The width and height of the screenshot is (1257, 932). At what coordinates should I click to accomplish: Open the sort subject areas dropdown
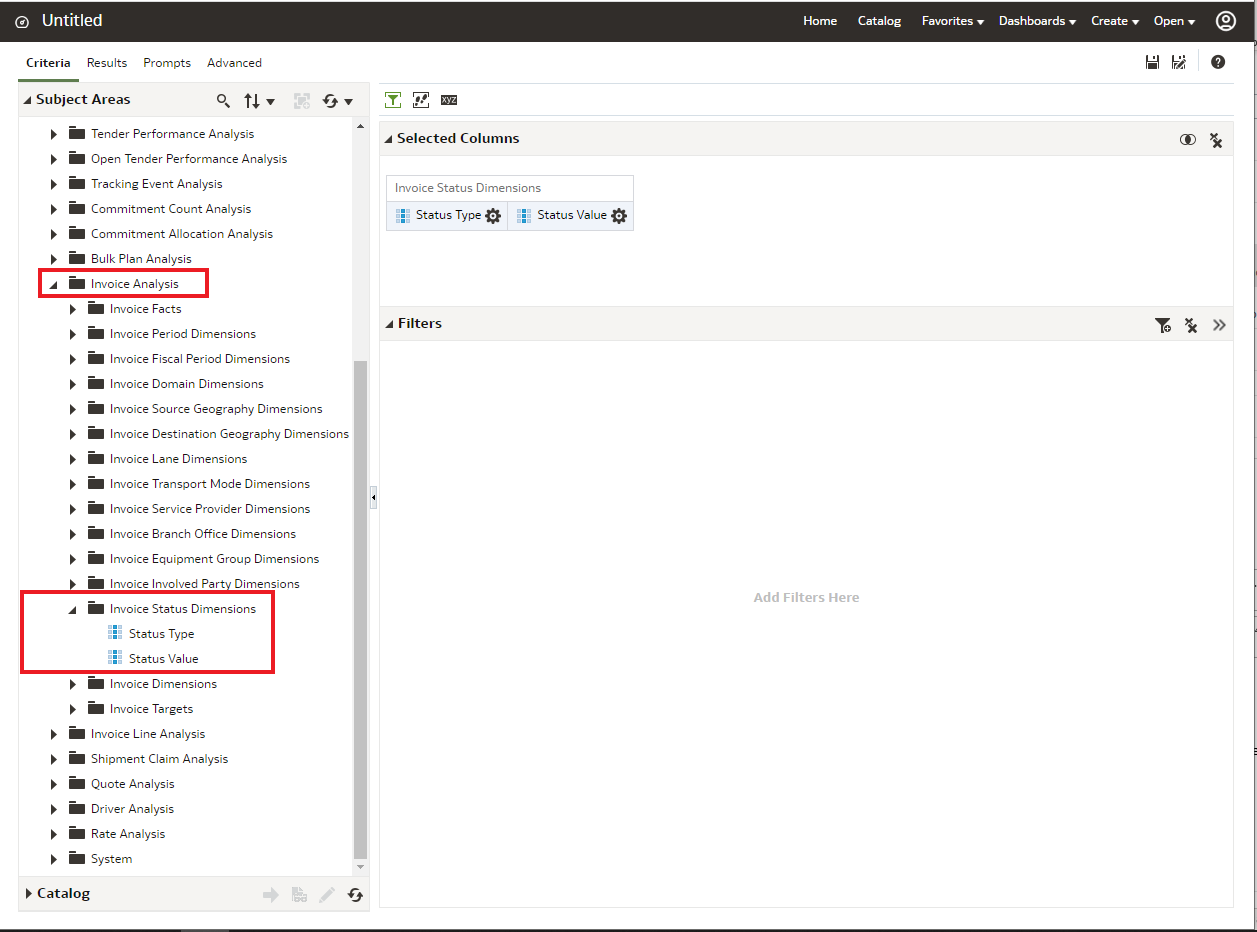(259, 101)
